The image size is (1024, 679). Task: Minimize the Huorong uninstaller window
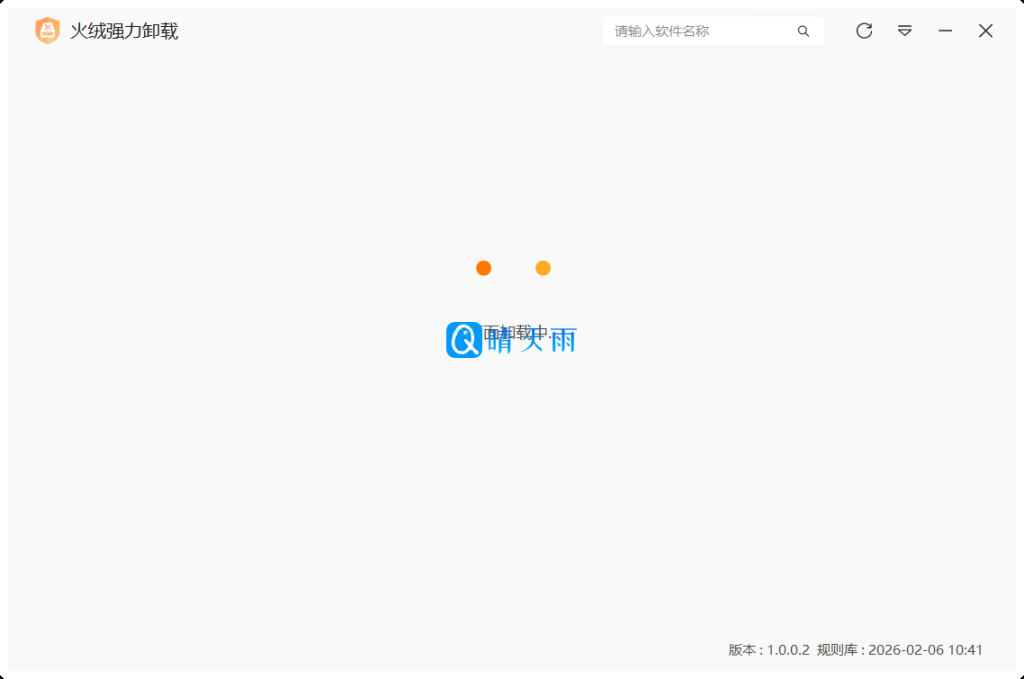[x=945, y=31]
